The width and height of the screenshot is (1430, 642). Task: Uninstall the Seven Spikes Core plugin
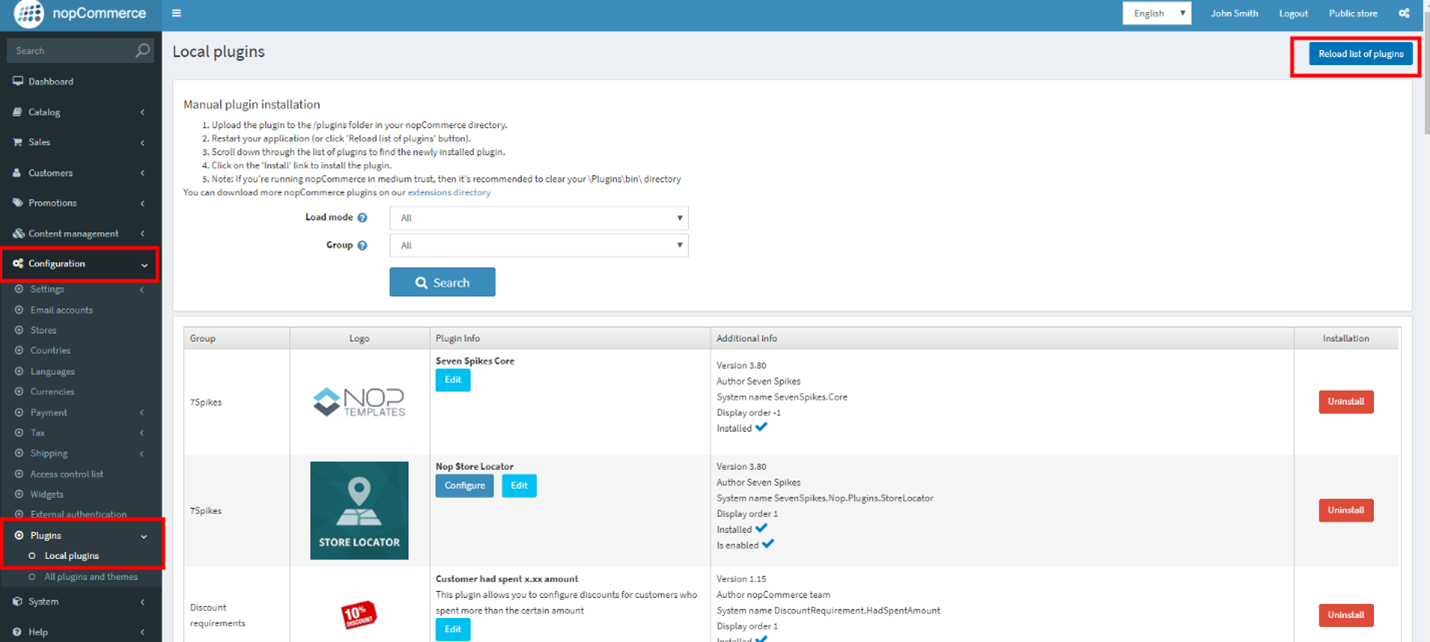(x=1346, y=402)
